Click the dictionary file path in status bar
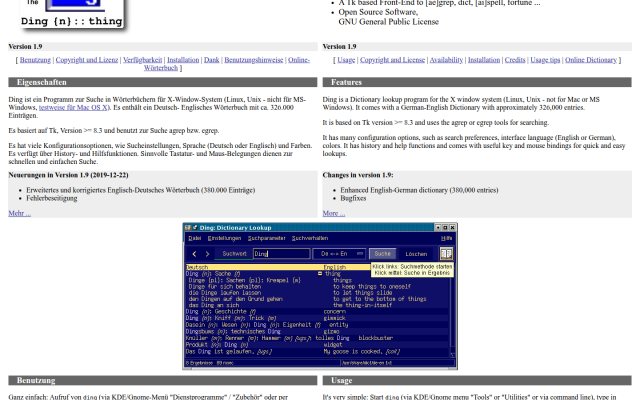Image resolution: width=640 pixels, height=400 pixels. (x=367, y=362)
